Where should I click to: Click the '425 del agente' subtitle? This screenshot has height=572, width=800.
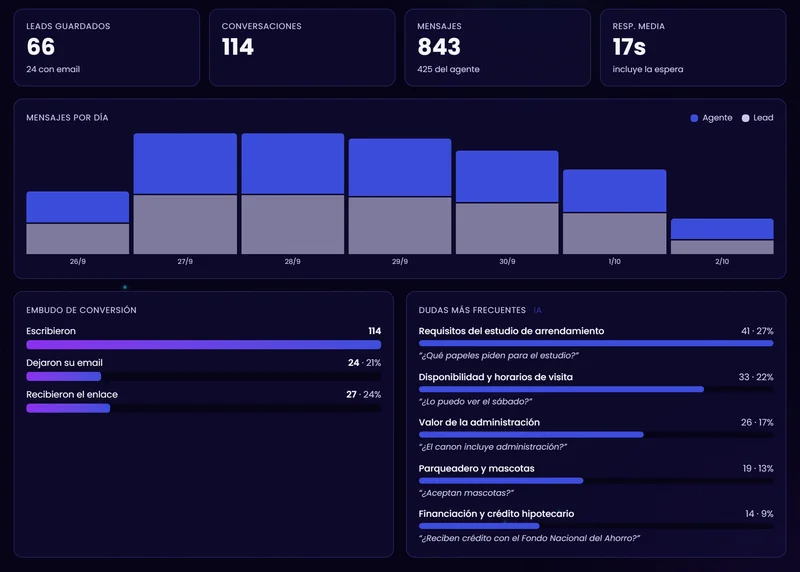point(448,69)
